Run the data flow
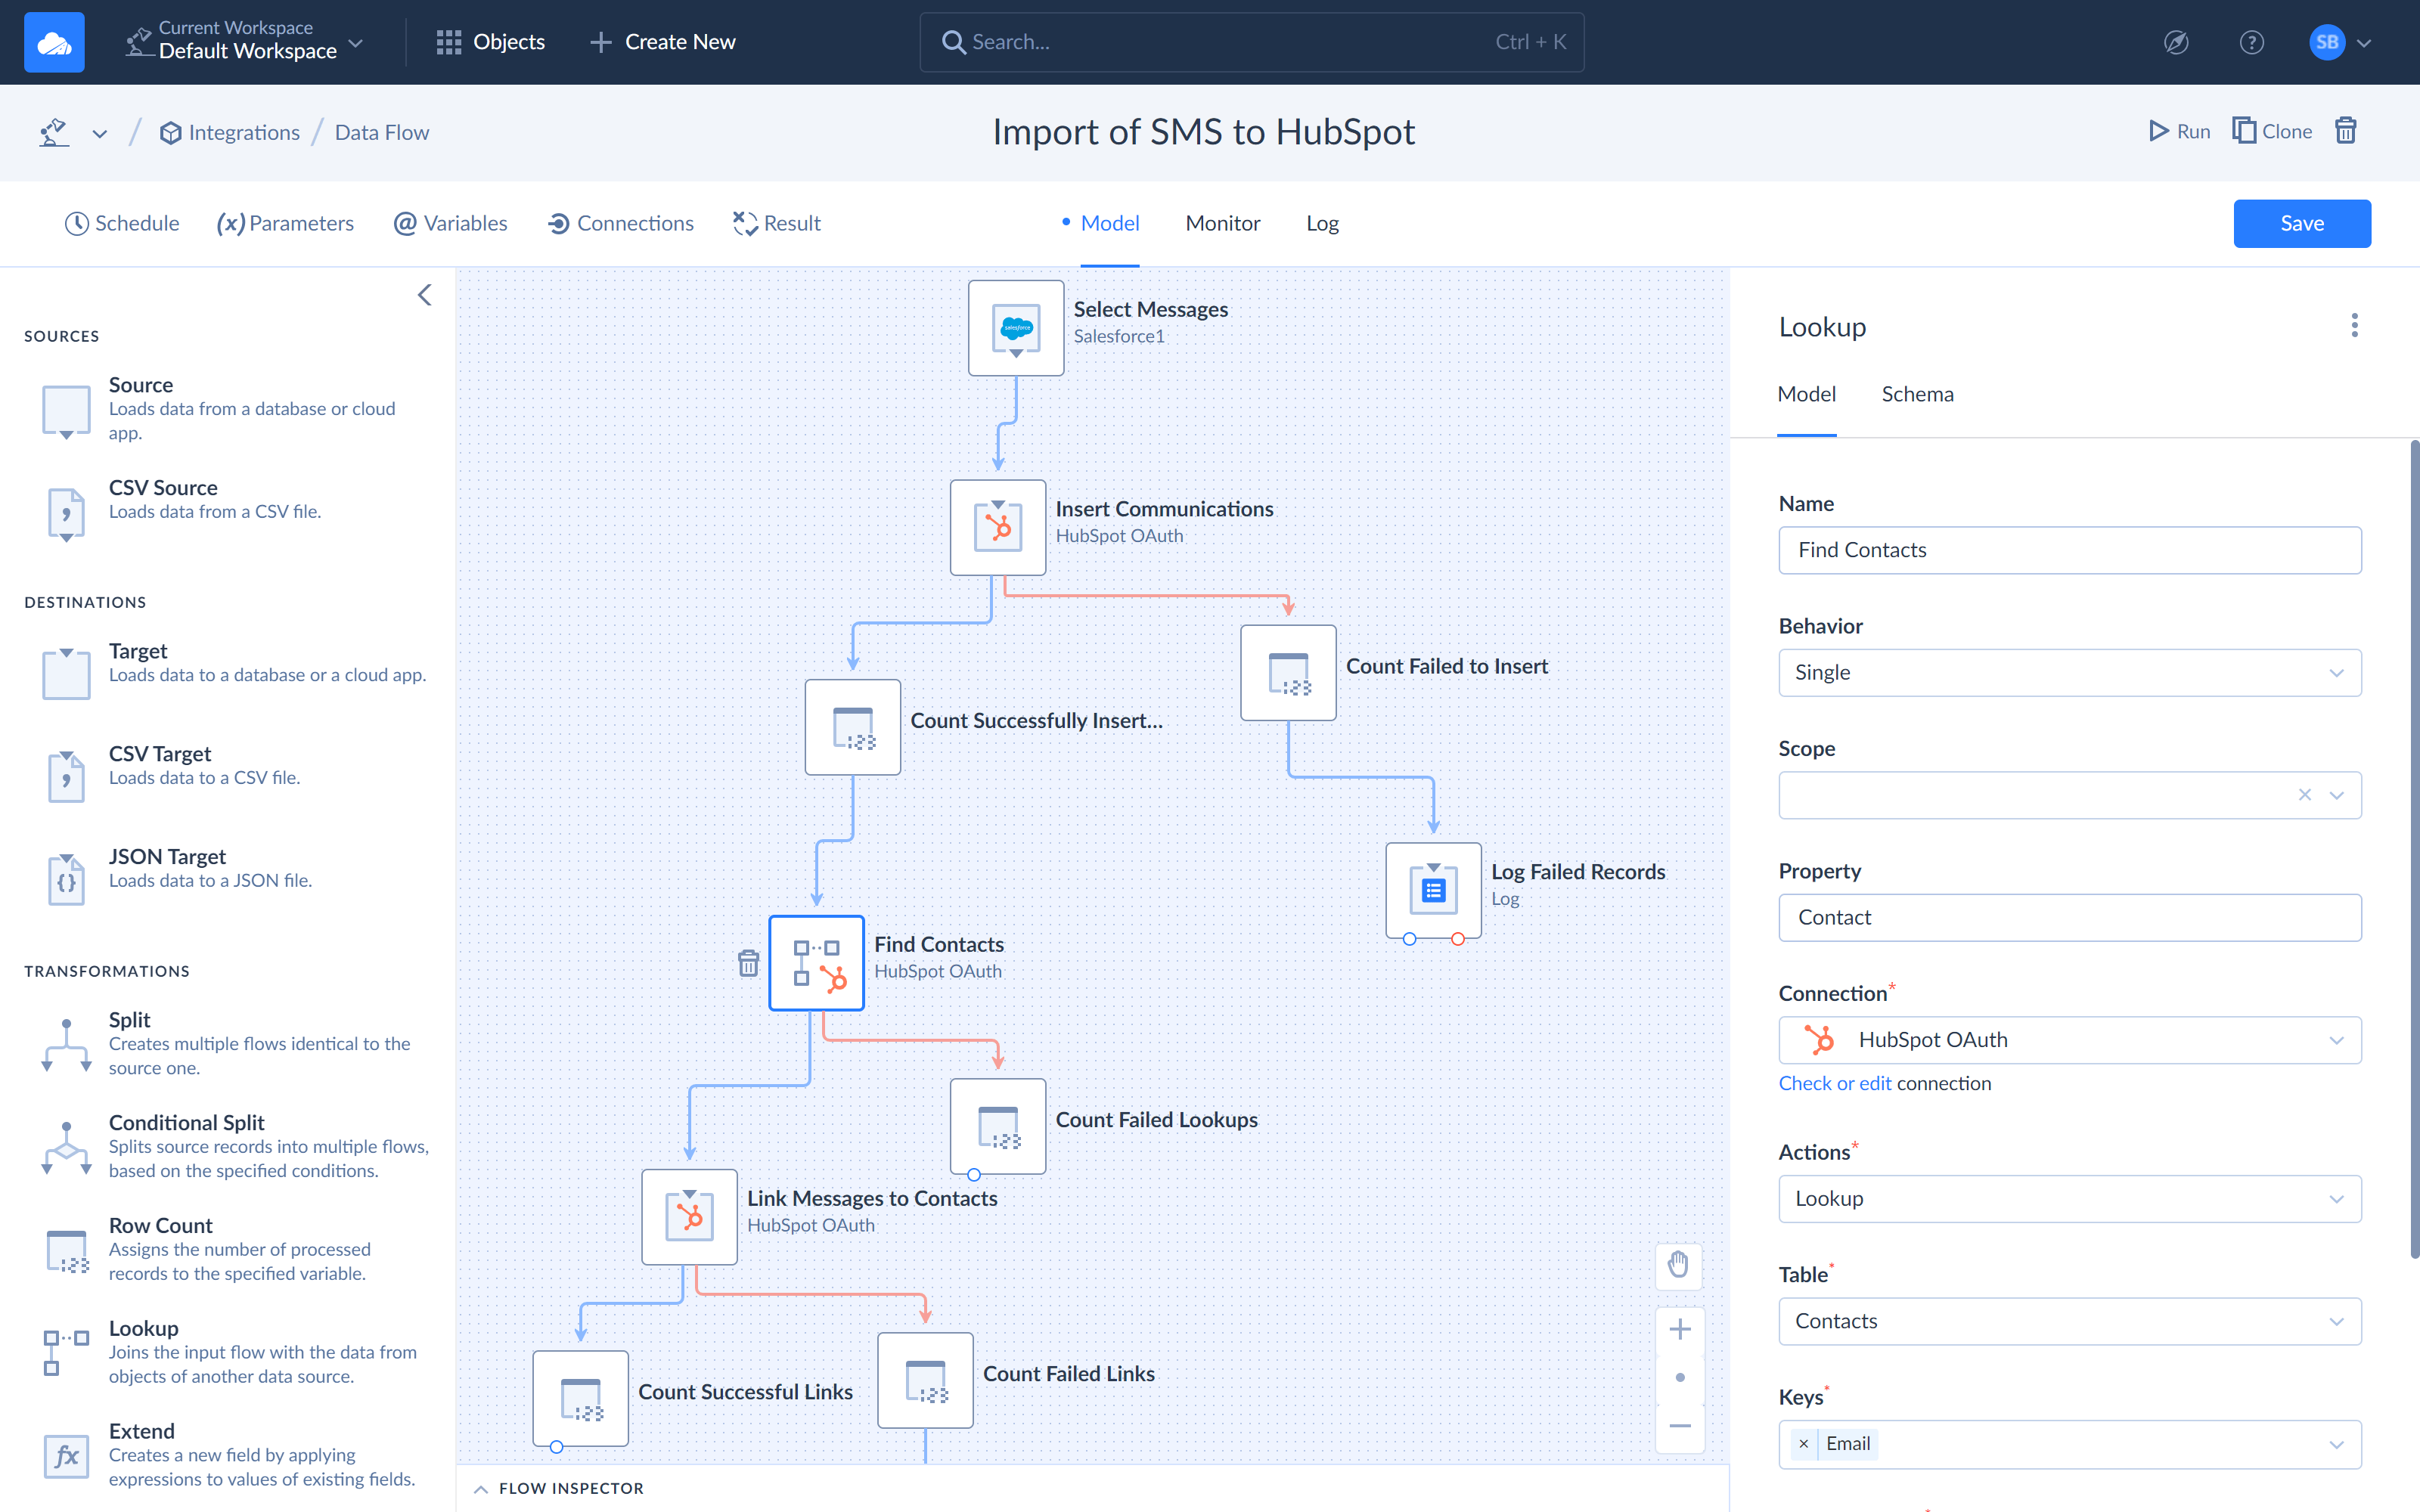The image size is (2420, 1512). [2180, 131]
